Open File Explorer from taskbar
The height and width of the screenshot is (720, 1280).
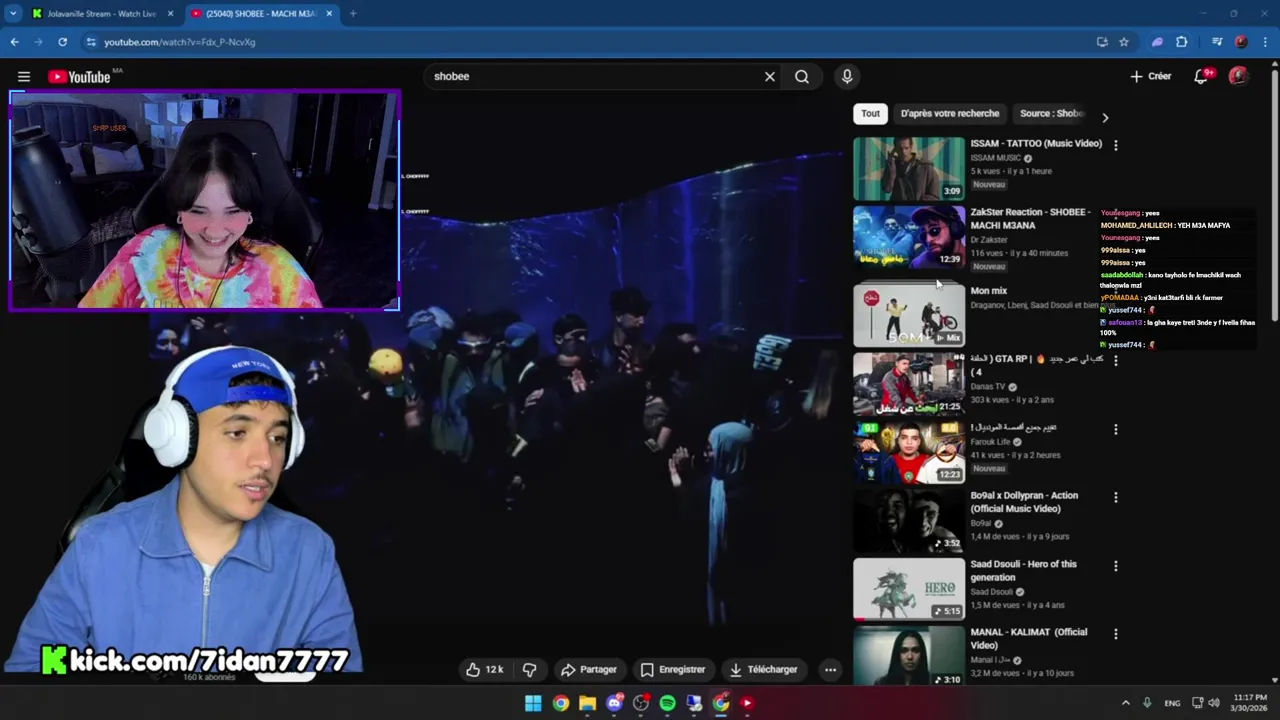coord(587,703)
